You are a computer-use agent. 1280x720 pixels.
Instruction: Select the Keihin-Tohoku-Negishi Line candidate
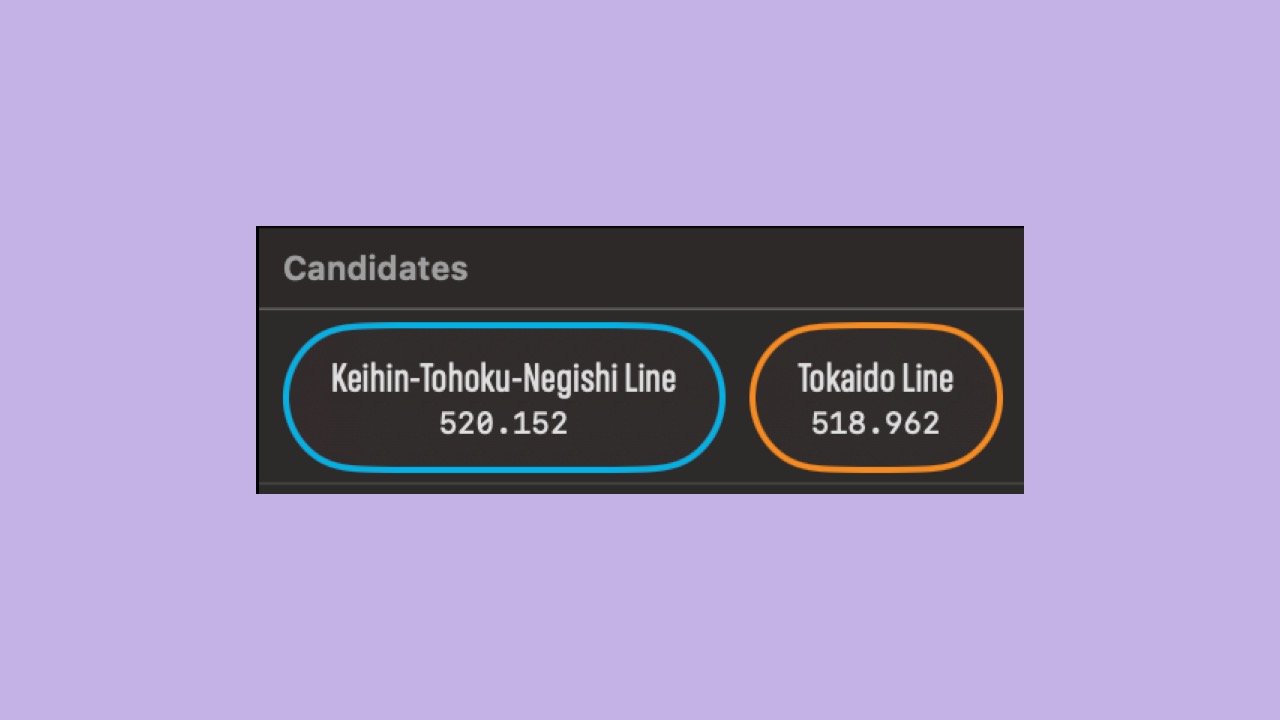pos(504,397)
